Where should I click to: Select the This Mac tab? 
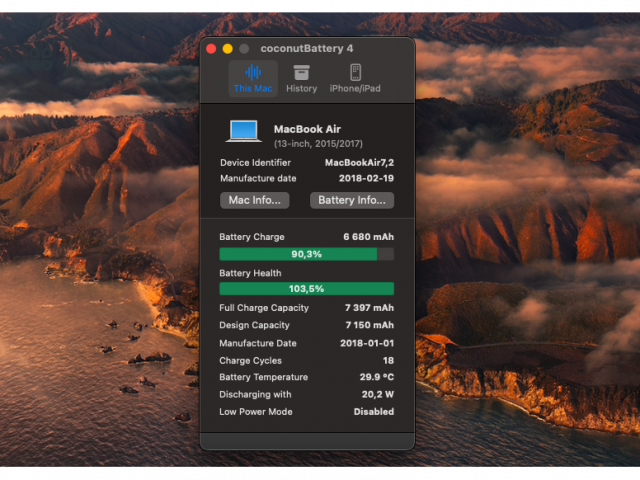pyautogui.click(x=253, y=79)
